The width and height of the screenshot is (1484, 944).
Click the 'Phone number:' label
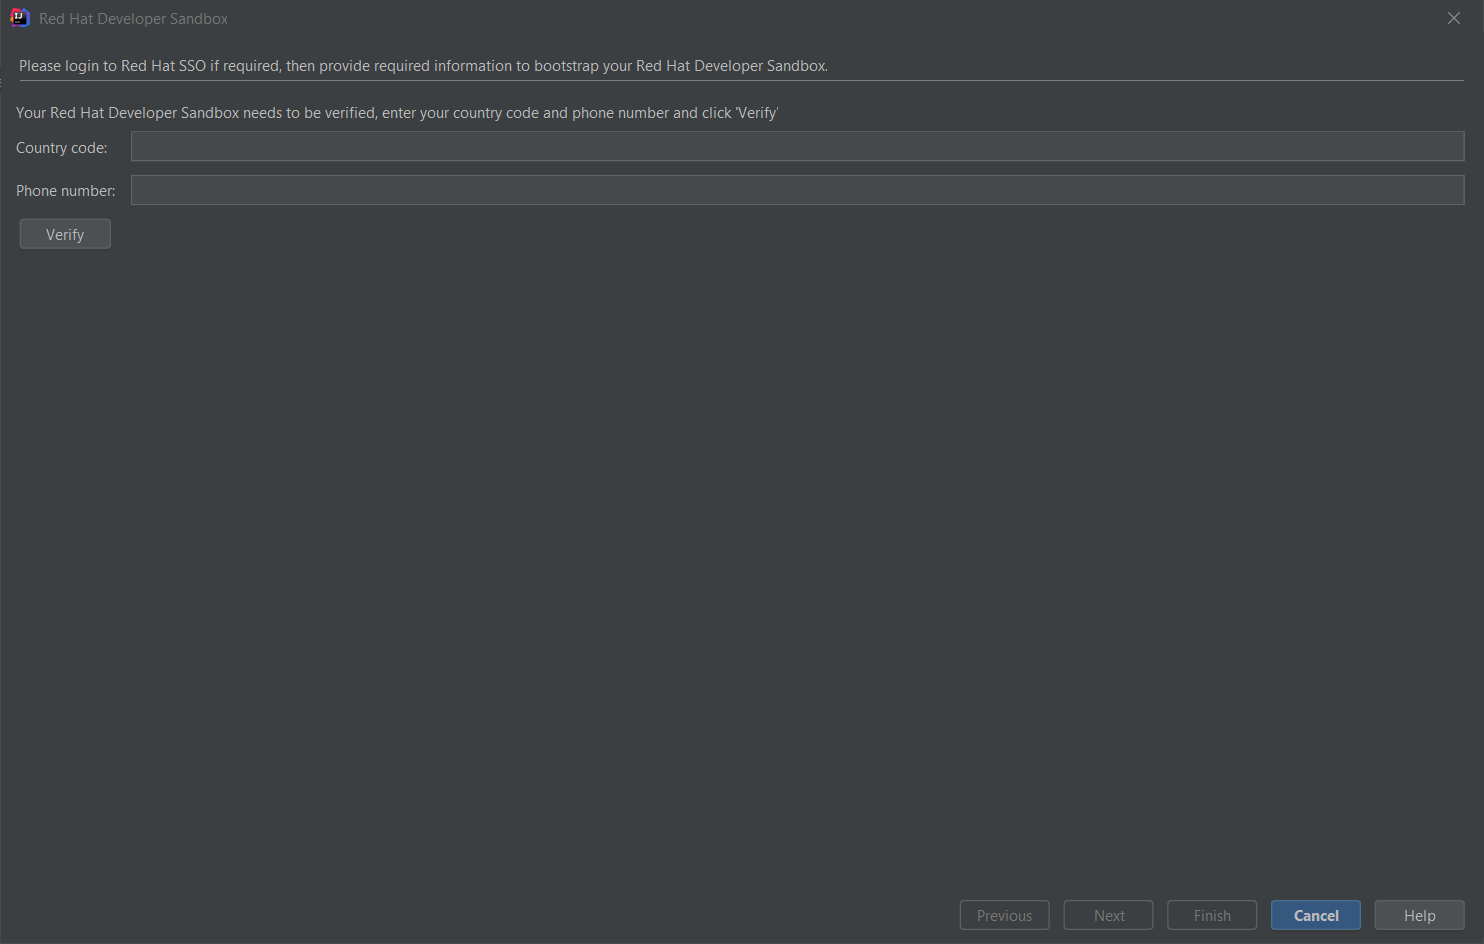[66, 190]
